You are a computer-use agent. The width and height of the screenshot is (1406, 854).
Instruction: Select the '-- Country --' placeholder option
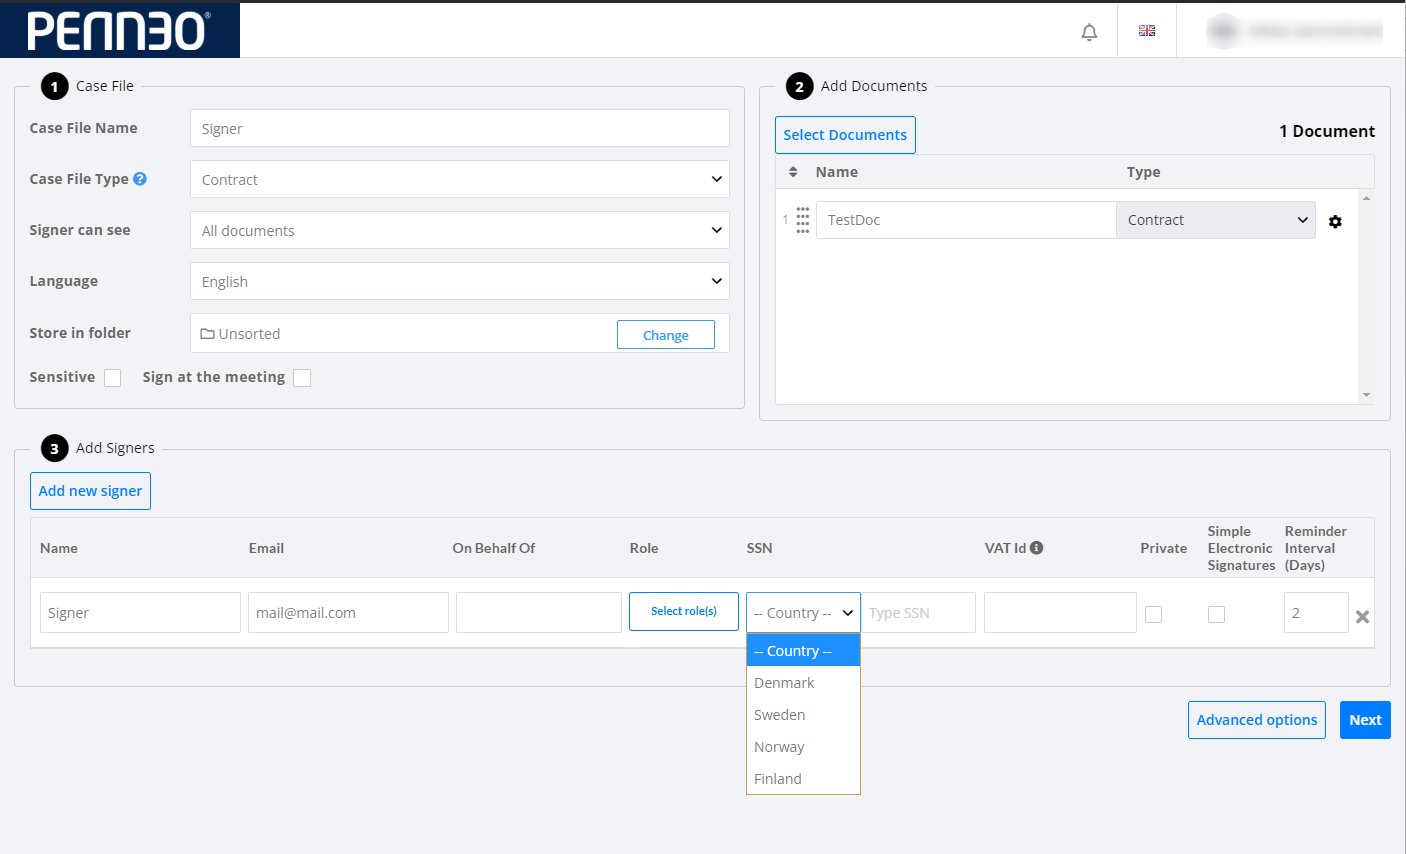coord(803,651)
